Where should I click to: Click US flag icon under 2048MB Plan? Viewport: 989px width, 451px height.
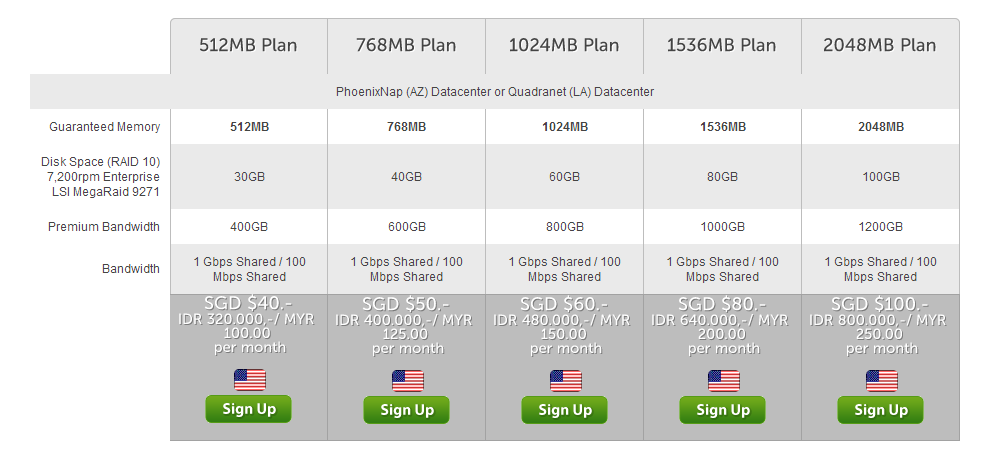tap(882, 381)
